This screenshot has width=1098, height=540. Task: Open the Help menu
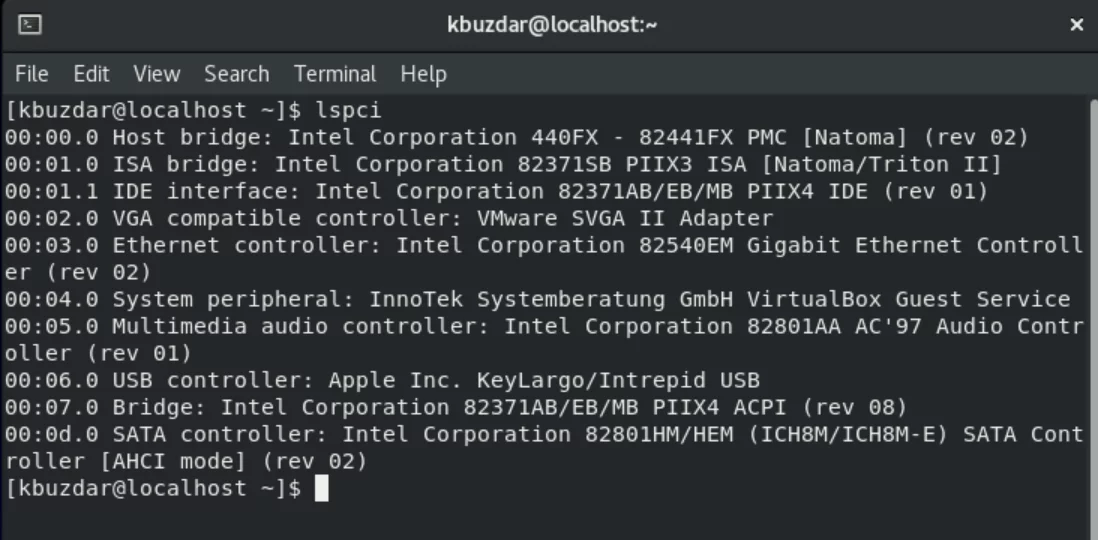424,74
